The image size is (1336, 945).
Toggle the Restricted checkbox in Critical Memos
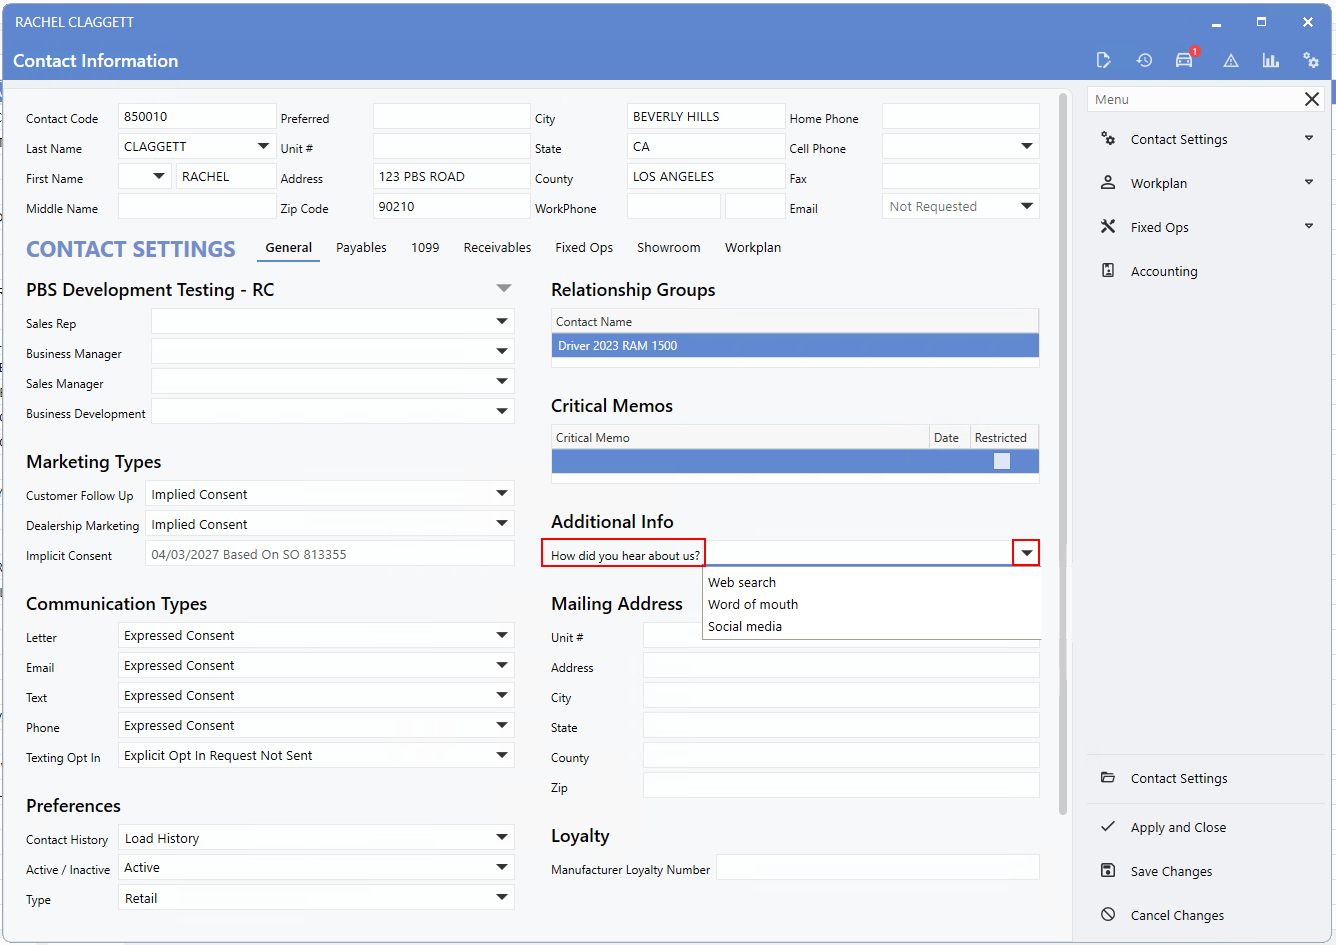point(1002,461)
